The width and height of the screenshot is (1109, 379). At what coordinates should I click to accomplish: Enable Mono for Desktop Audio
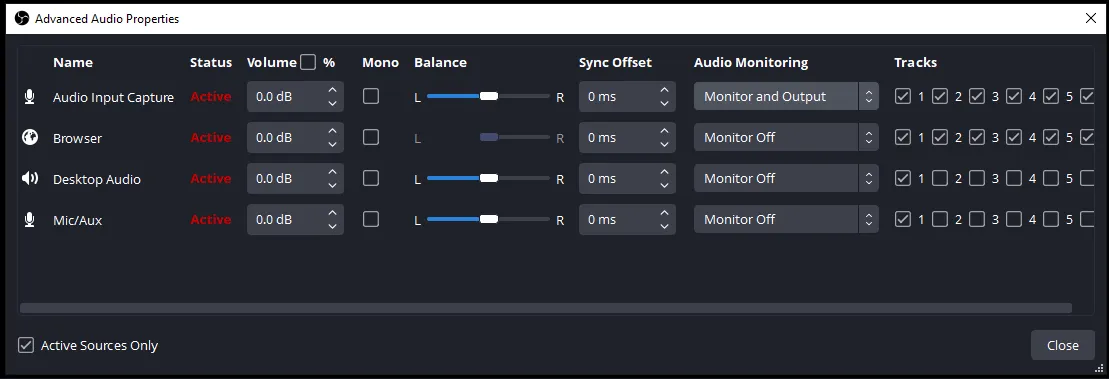(371, 178)
